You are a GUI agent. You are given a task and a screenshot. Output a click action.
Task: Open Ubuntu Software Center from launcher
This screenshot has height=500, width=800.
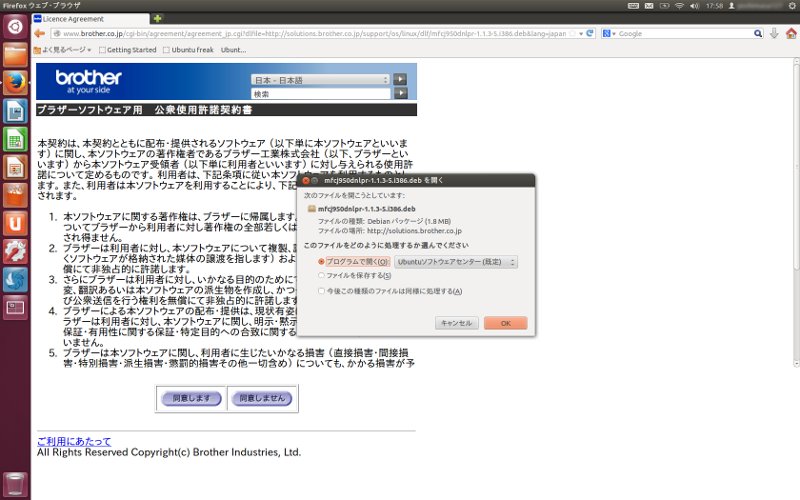(15, 195)
